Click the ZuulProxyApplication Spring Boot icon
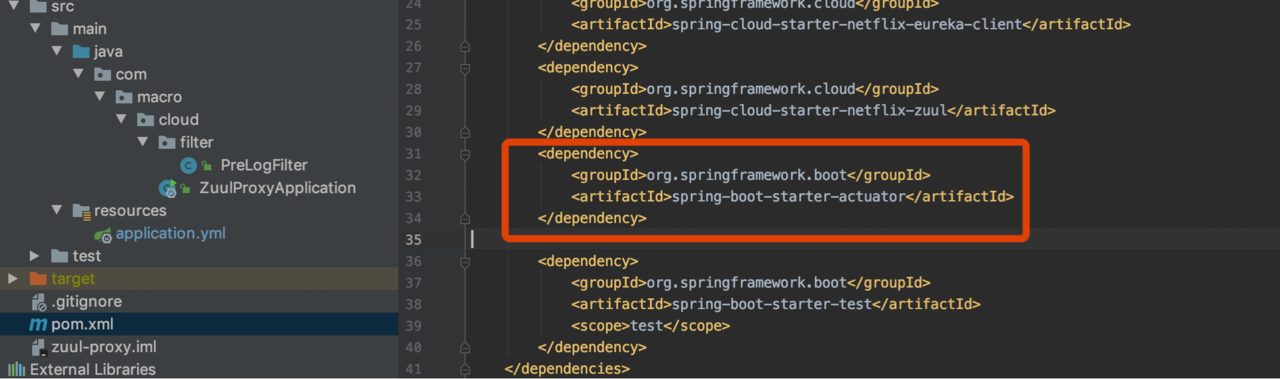1280x379 pixels. coord(168,188)
